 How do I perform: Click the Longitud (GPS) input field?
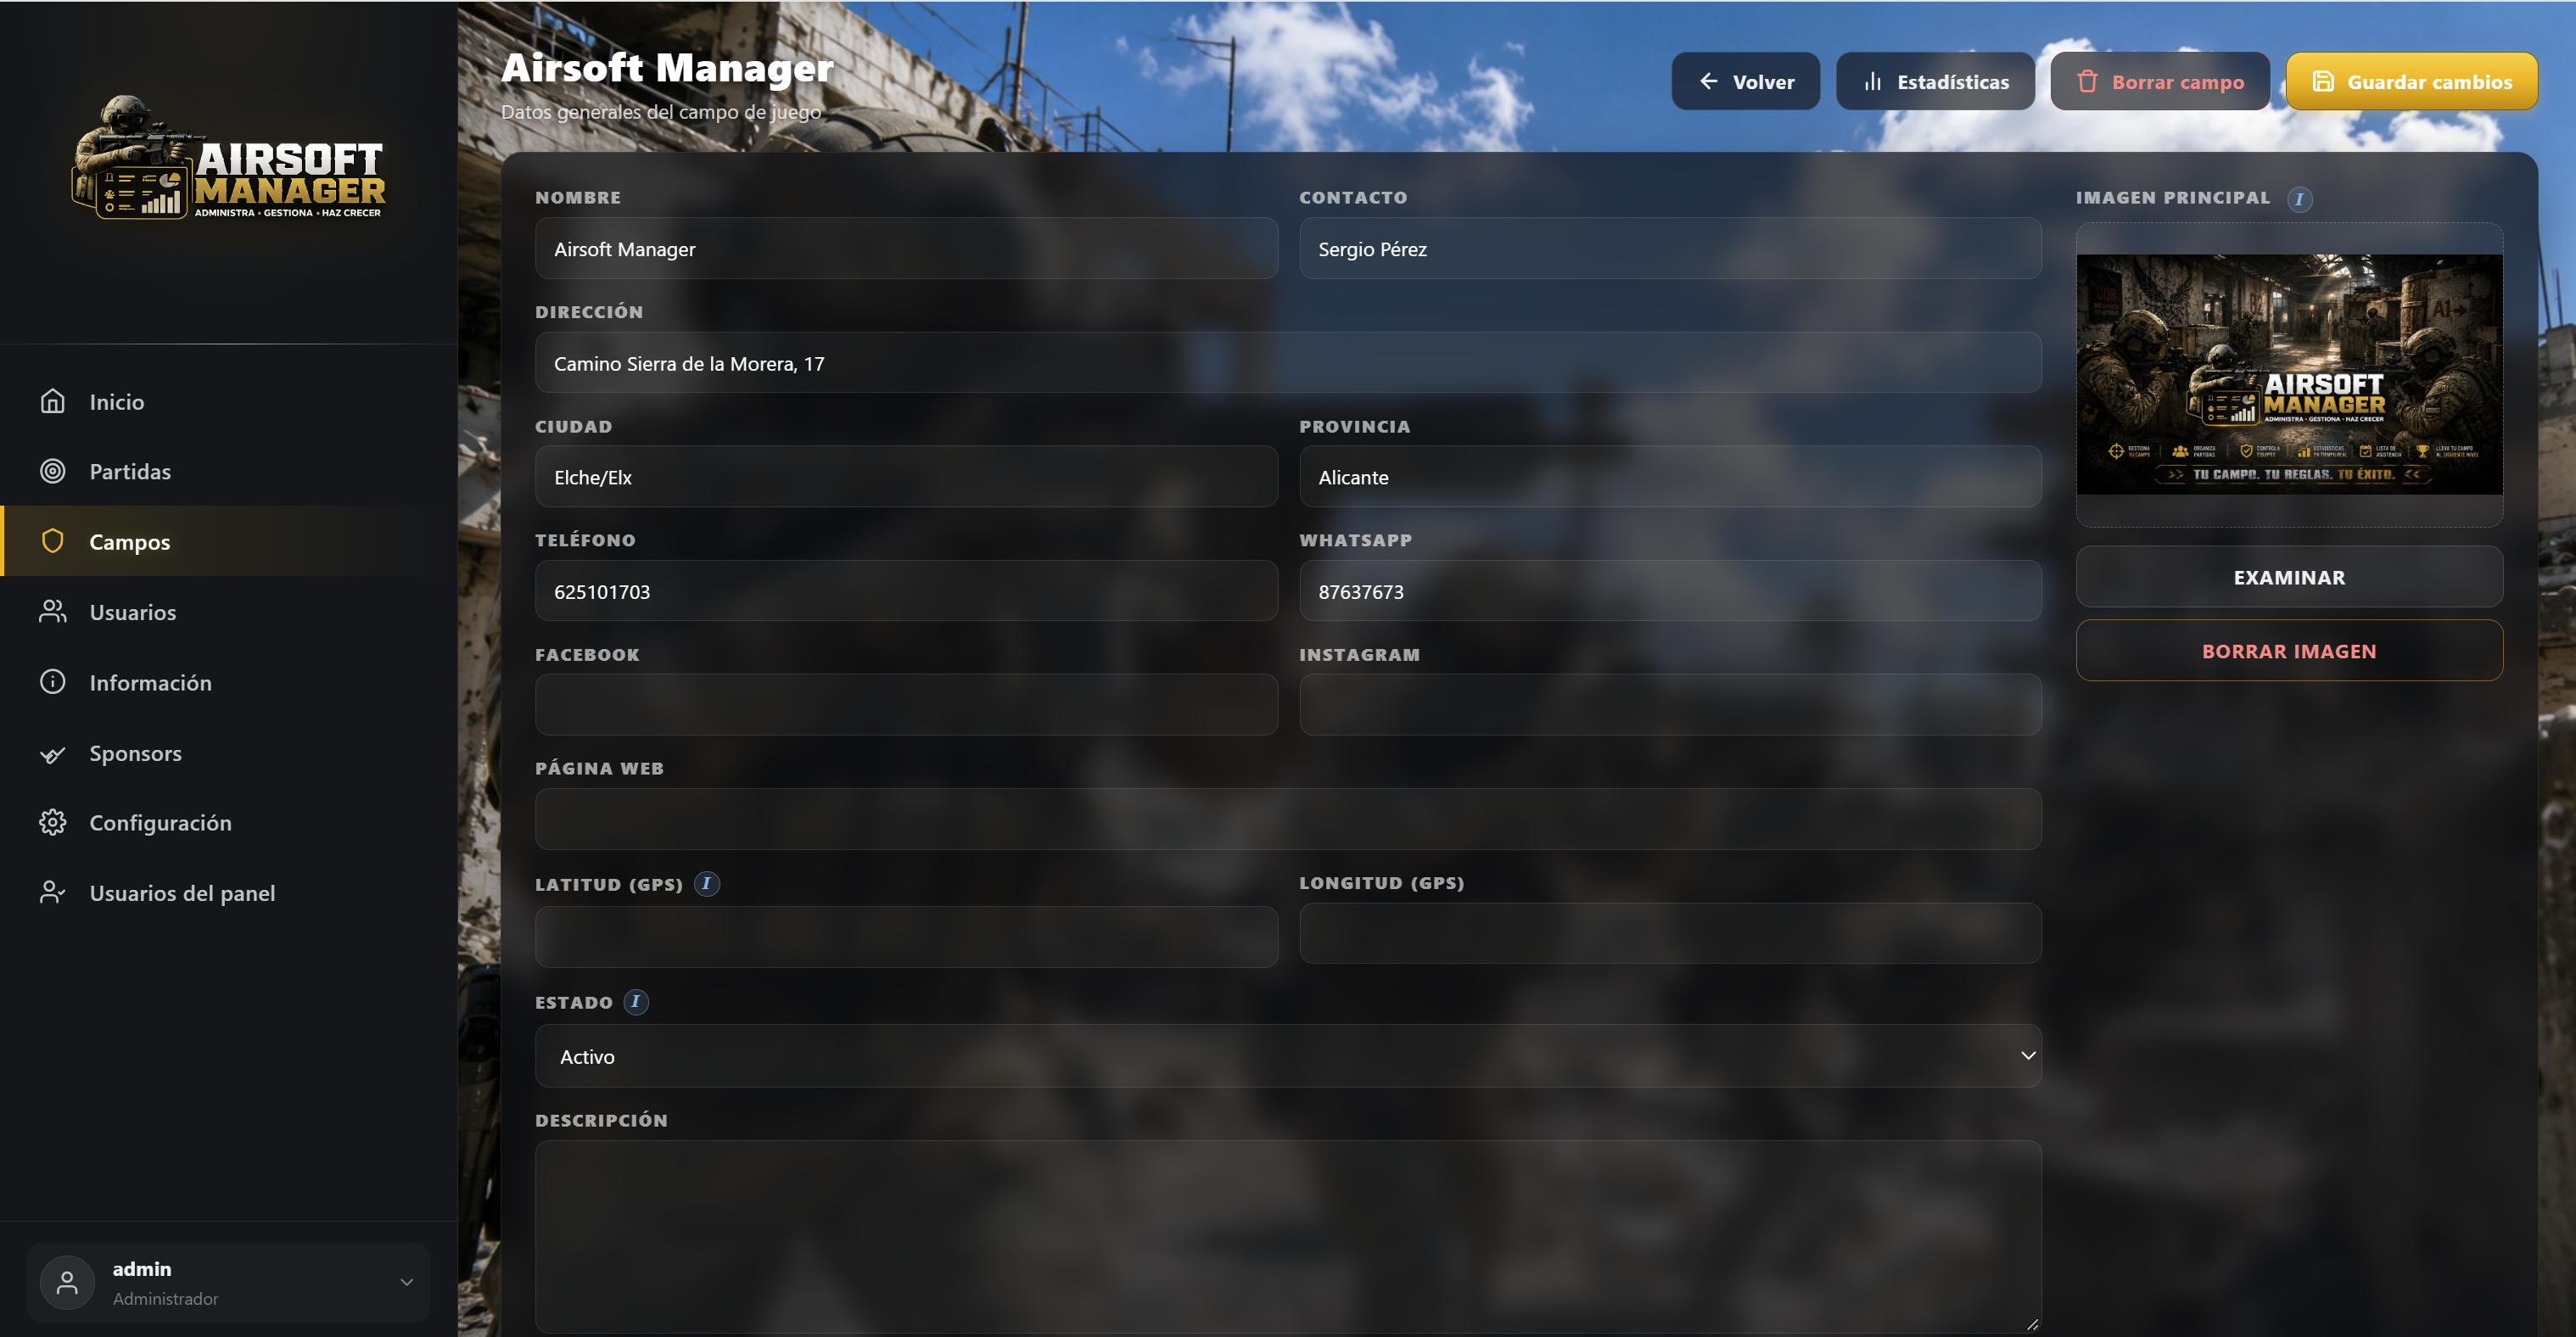[x=1670, y=934]
